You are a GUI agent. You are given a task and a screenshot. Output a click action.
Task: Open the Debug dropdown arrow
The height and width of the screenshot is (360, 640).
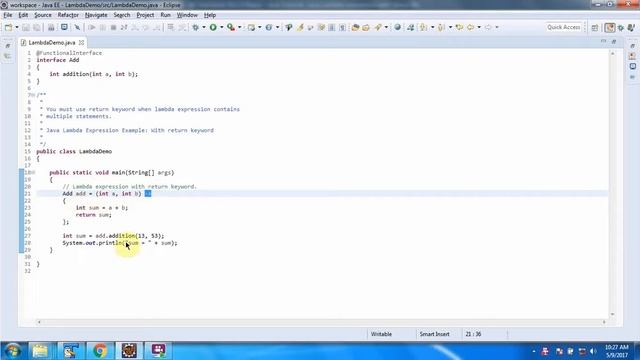pyautogui.click(x=204, y=27)
